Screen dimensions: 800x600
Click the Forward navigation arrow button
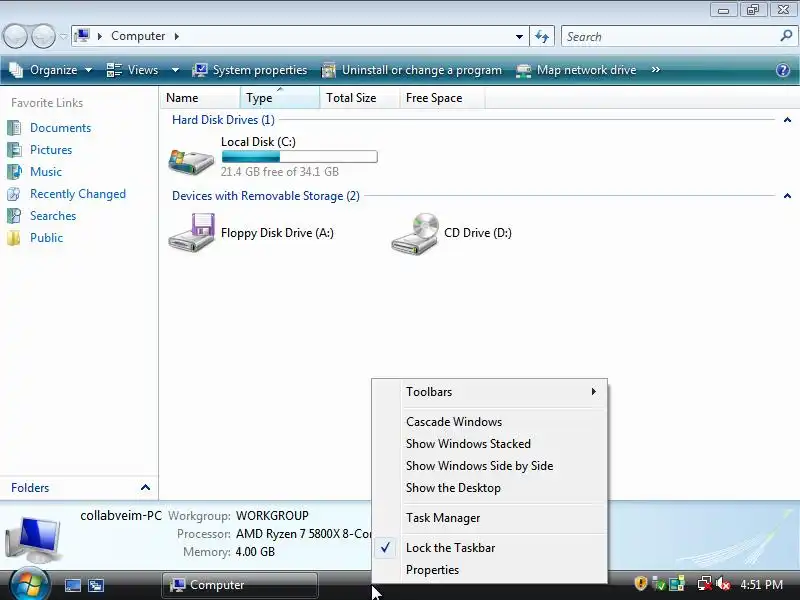[44, 36]
